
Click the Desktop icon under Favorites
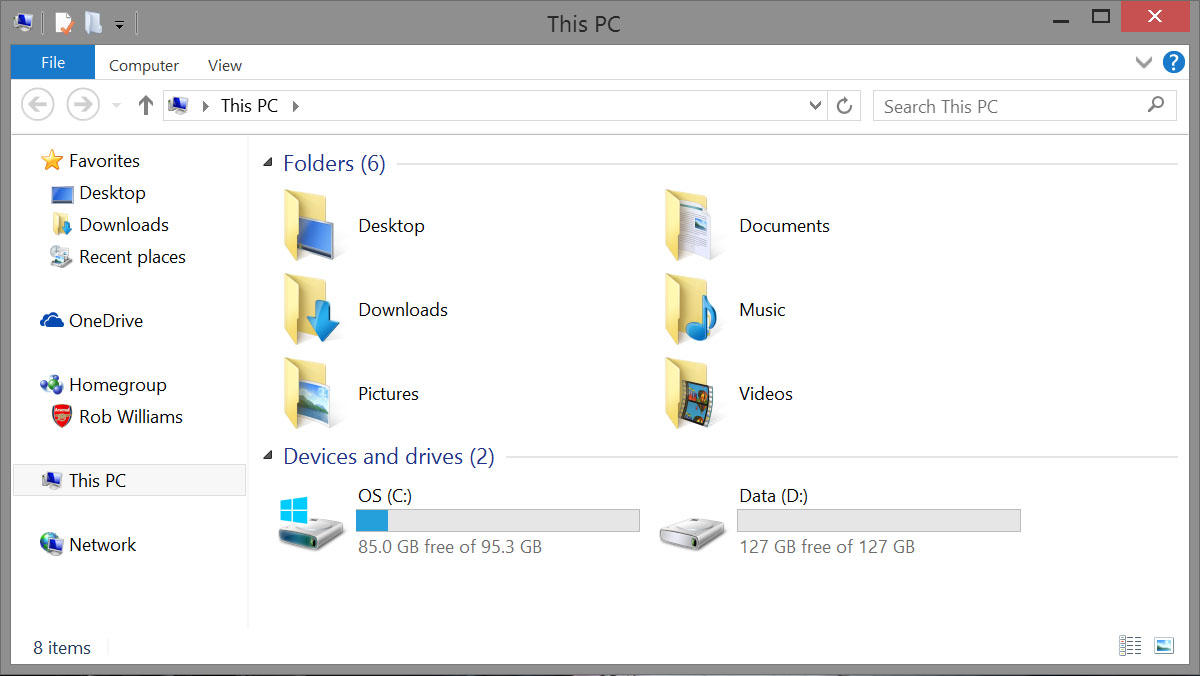point(62,193)
